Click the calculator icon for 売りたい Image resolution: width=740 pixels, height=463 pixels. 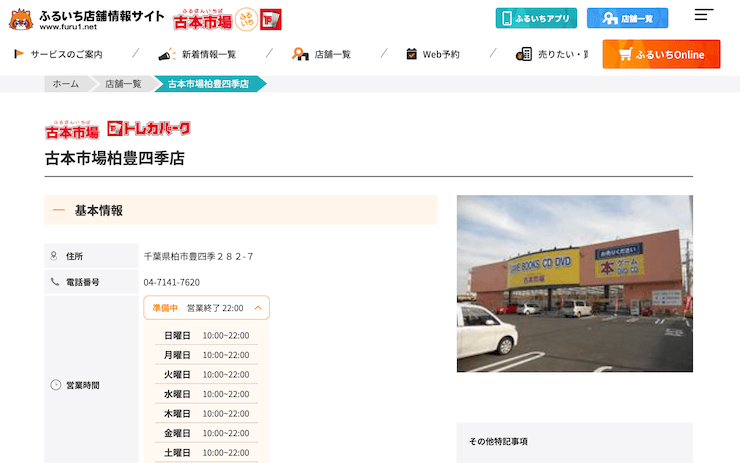coord(524,54)
